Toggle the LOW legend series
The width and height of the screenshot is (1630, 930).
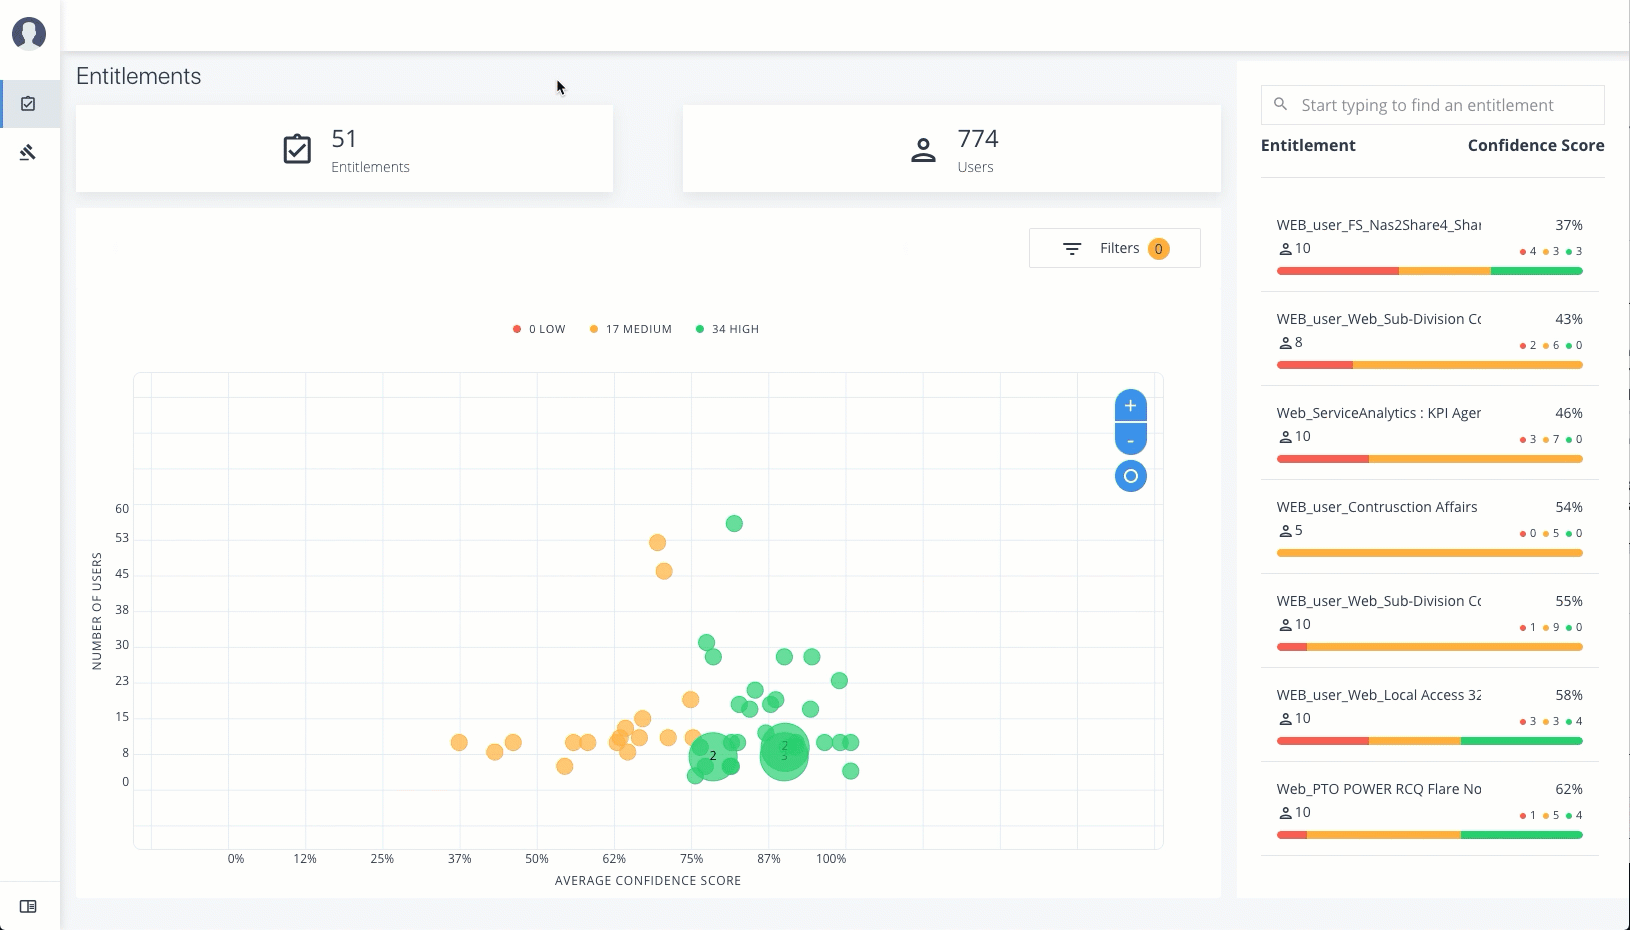click(x=539, y=329)
